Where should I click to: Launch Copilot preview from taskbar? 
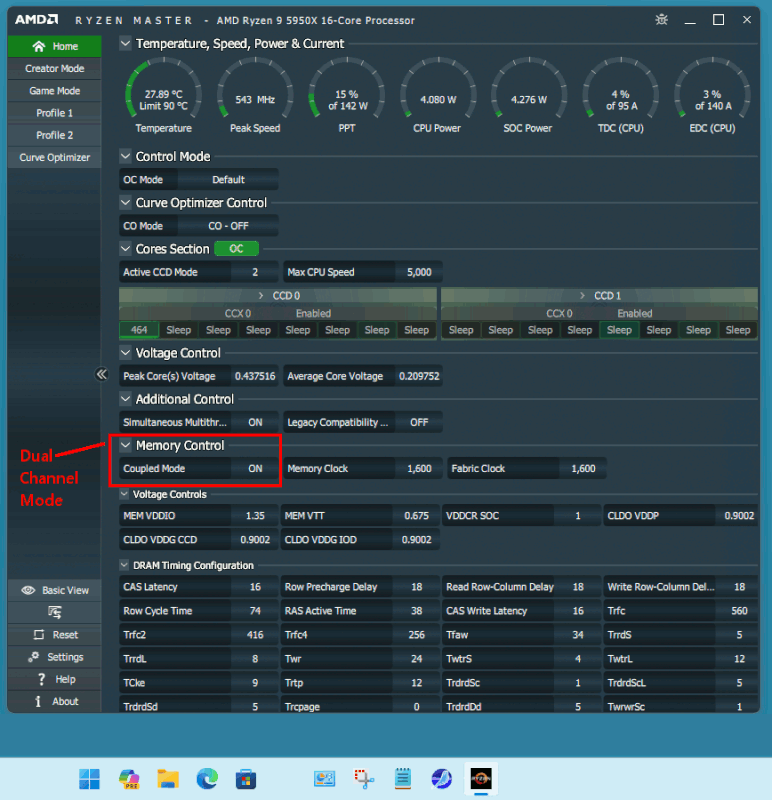(129, 779)
